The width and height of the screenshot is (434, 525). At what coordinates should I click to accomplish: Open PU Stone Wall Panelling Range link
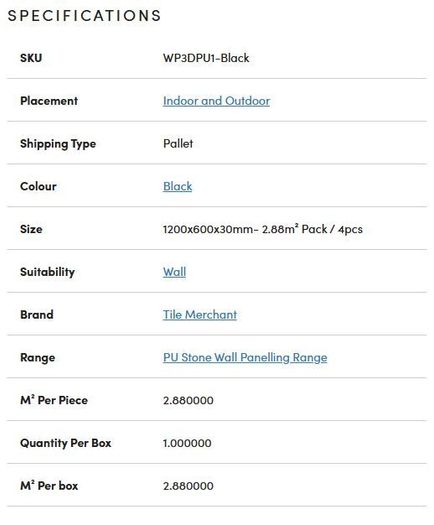coord(245,357)
